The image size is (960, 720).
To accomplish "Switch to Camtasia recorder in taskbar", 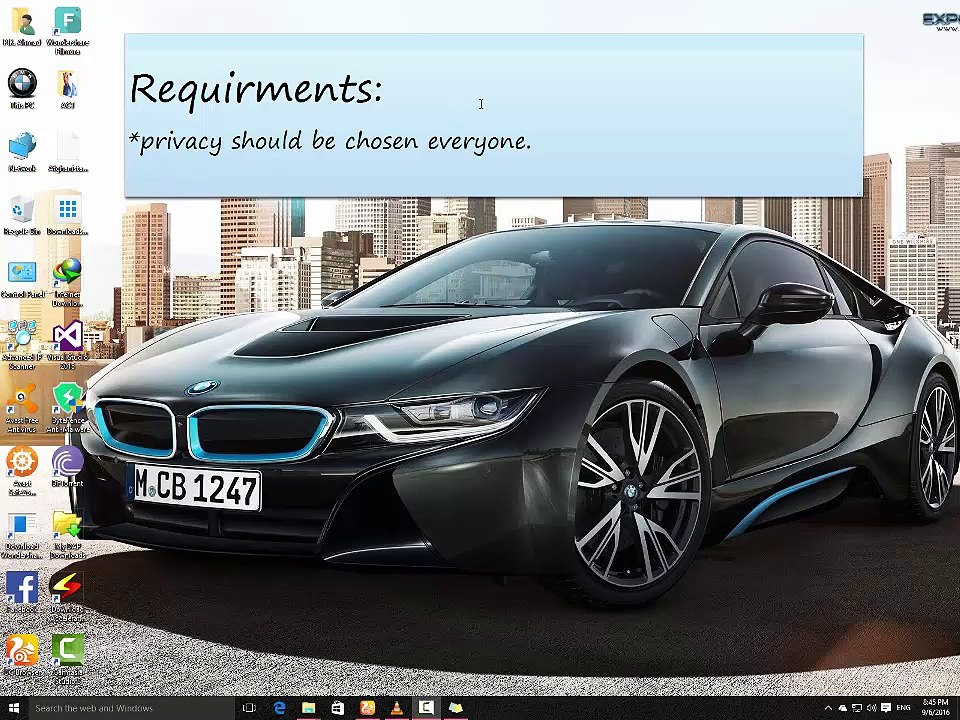I will tap(426, 708).
